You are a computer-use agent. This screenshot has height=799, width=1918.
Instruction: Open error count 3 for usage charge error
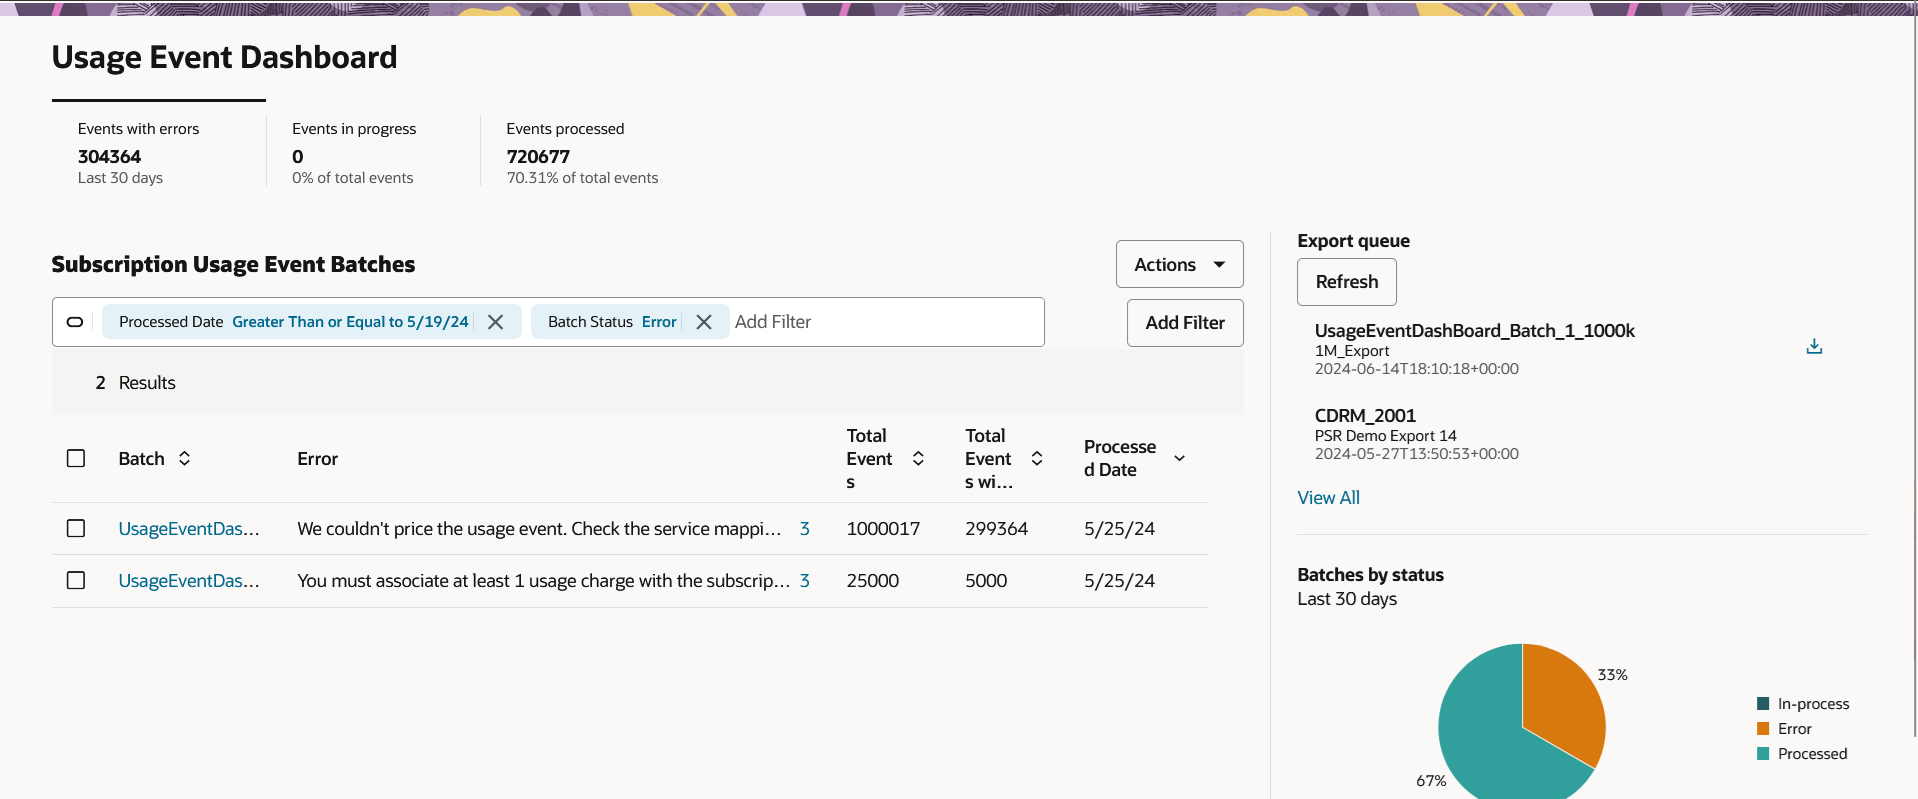805,581
